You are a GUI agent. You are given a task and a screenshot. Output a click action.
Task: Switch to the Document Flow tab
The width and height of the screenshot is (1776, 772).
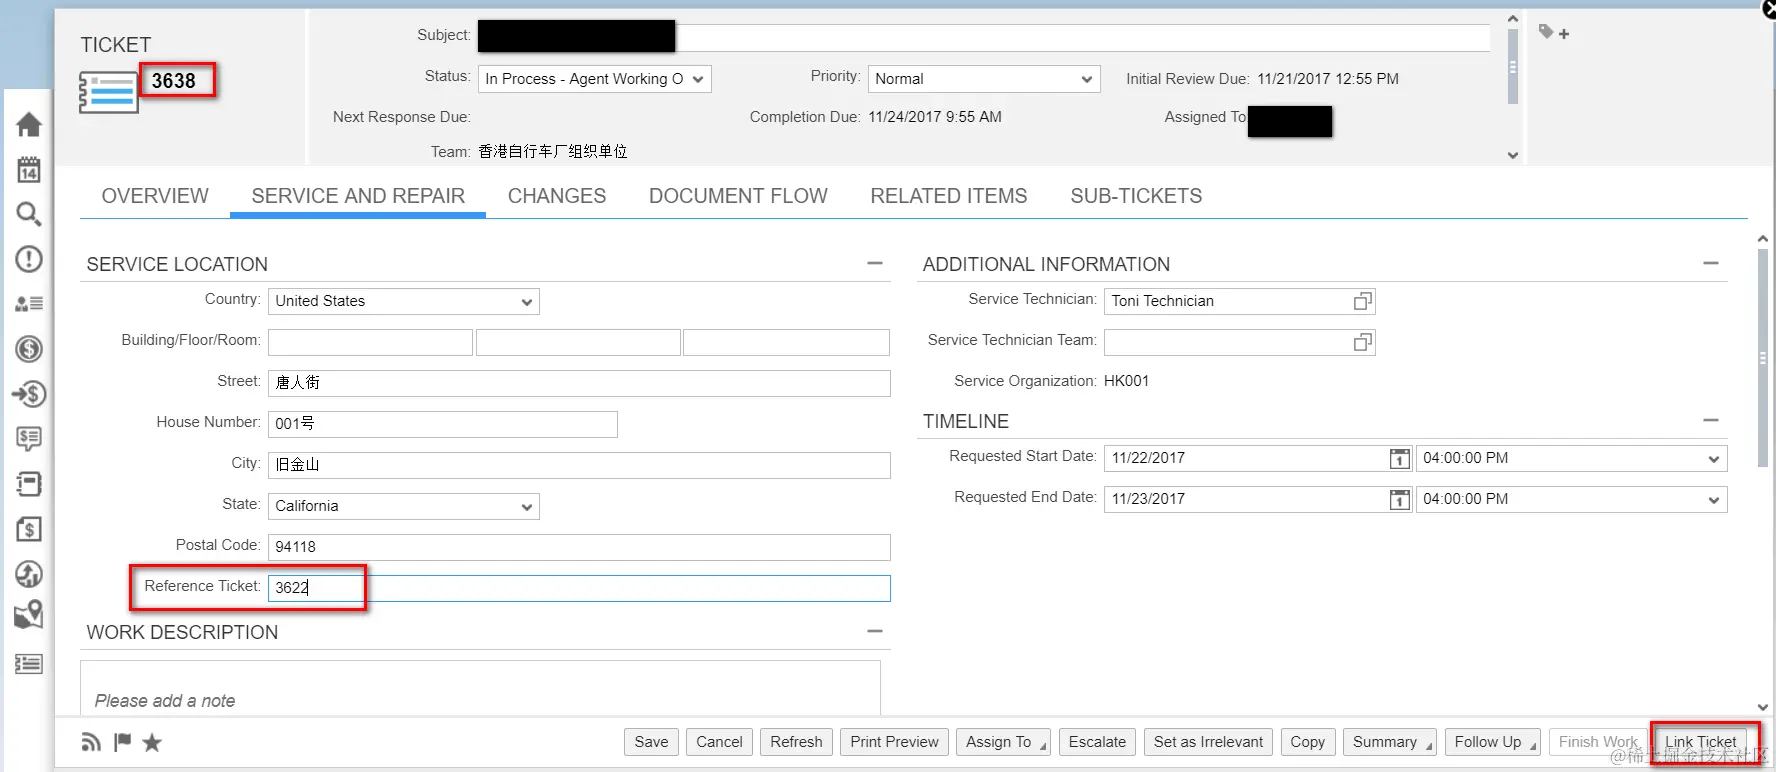(x=738, y=196)
